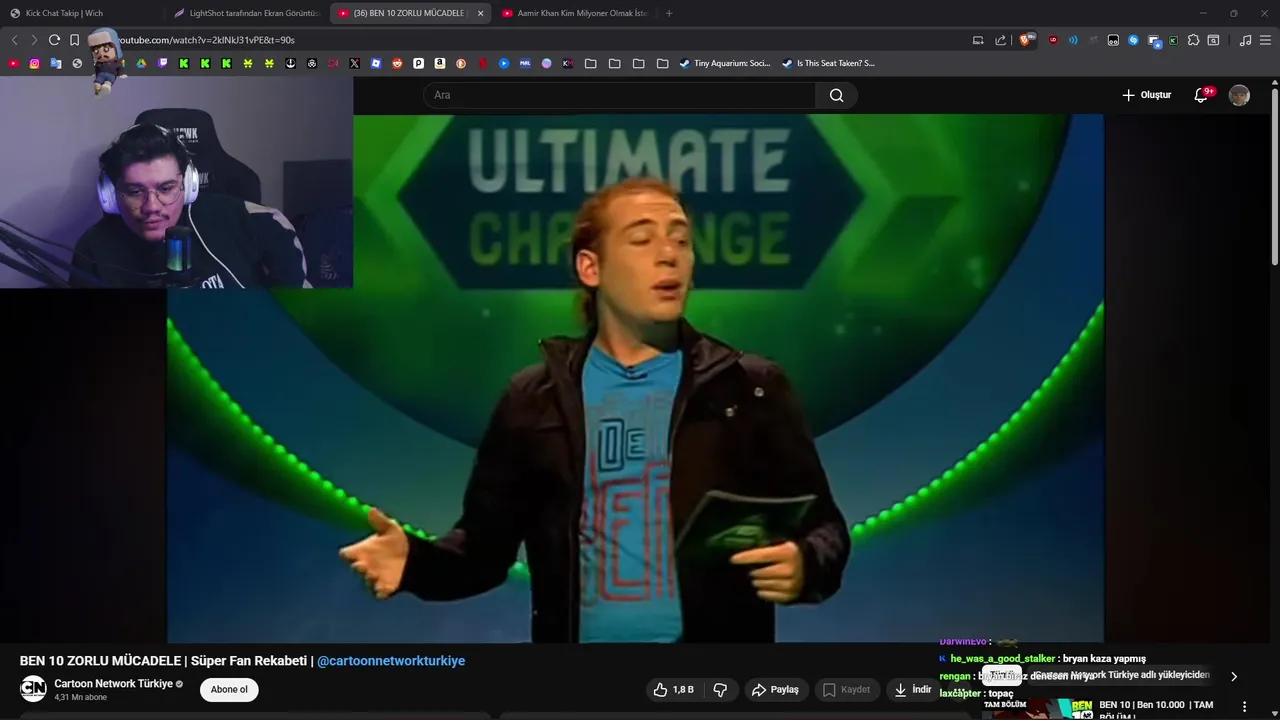The width and height of the screenshot is (1280, 720).
Task: Open the Amazon bookmark icon
Action: [439, 63]
